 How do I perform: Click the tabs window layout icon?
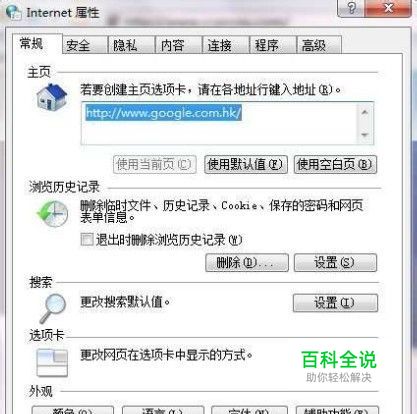pos(52,362)
